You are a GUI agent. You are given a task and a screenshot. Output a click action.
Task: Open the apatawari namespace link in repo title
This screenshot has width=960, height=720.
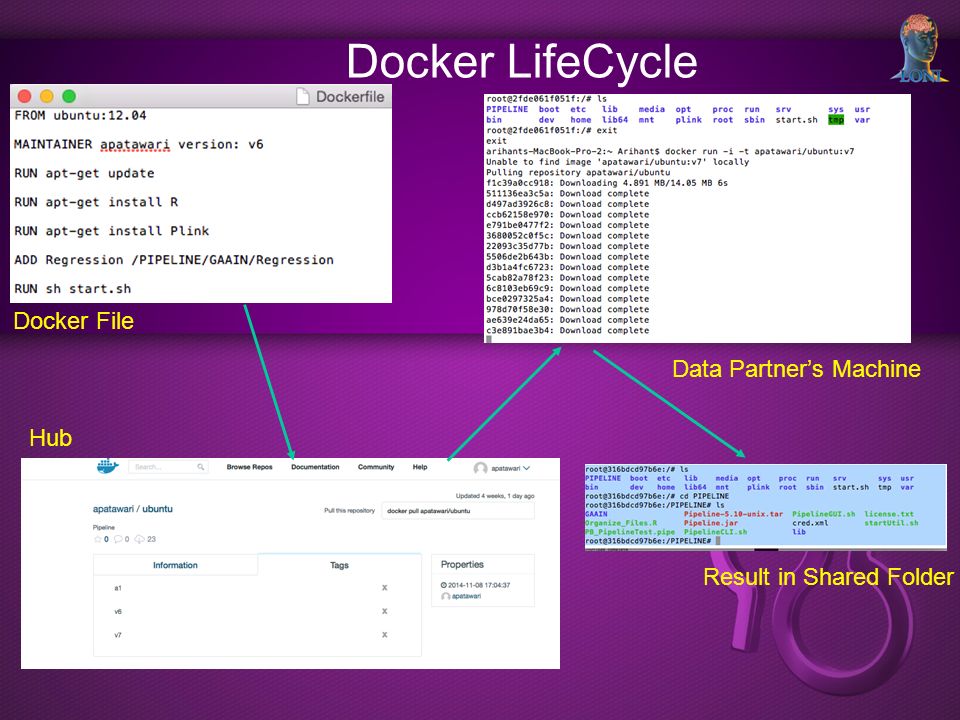click(x=113, y=509)
